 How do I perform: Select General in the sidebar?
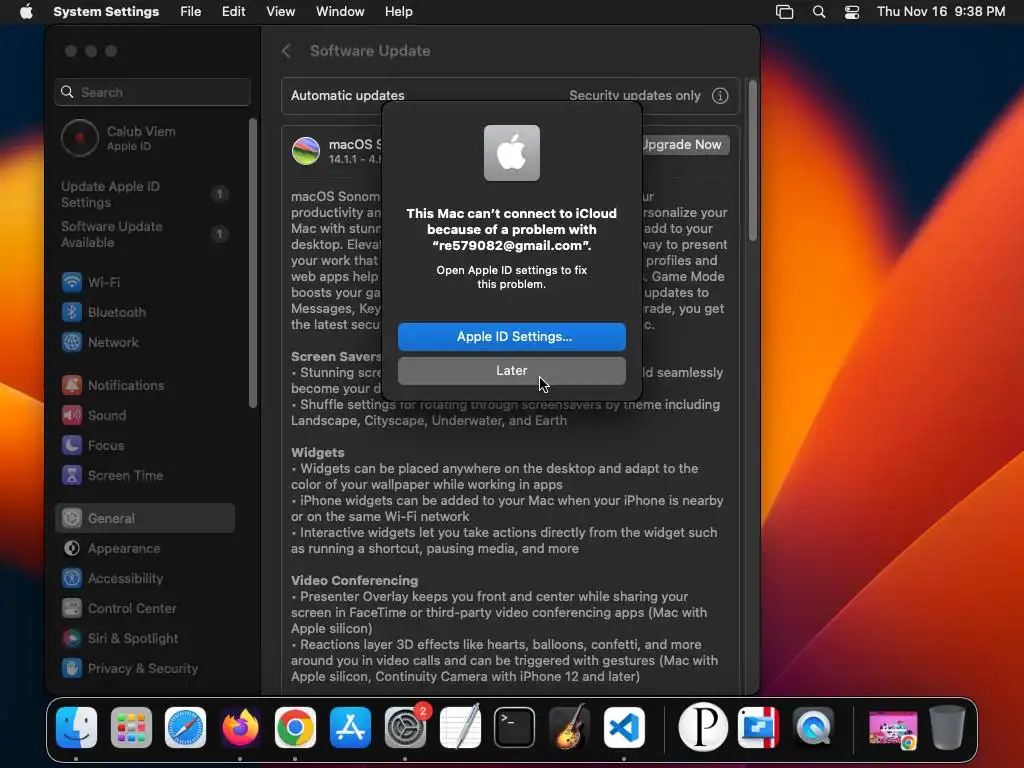click(x=145, y=518)
